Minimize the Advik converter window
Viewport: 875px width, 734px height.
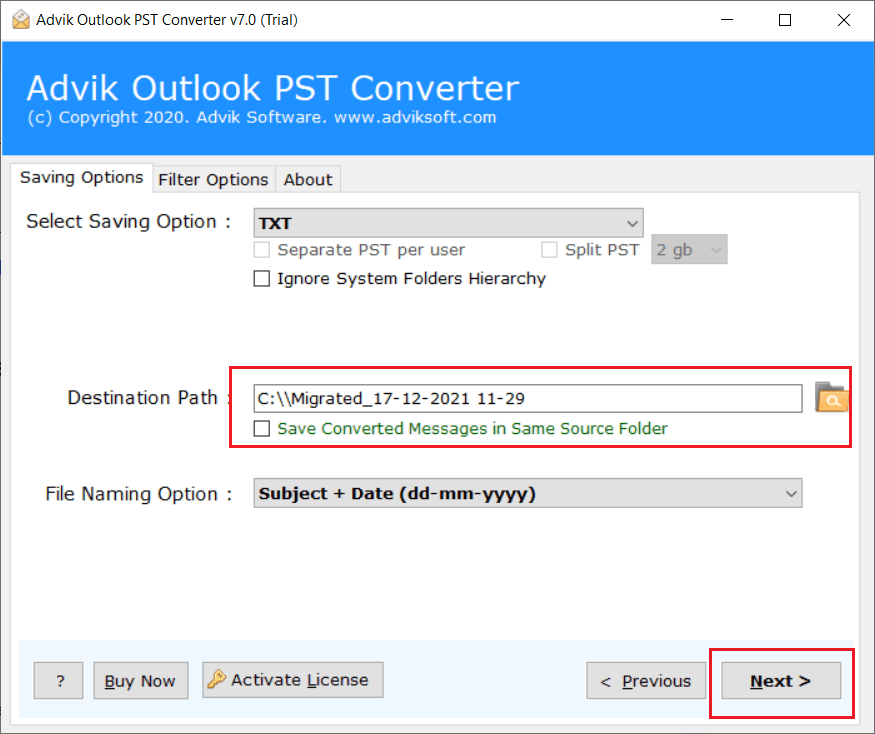(727, 20)
